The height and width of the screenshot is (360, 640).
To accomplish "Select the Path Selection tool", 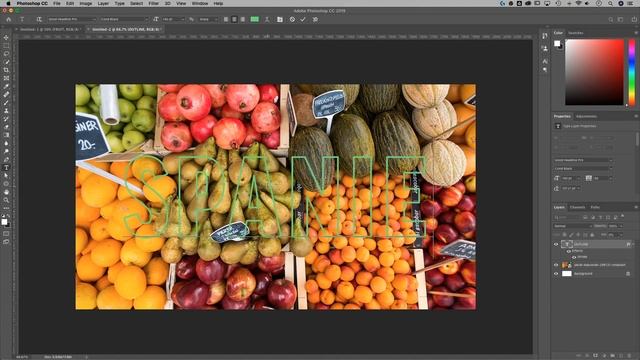I will (x=6, y=176).
